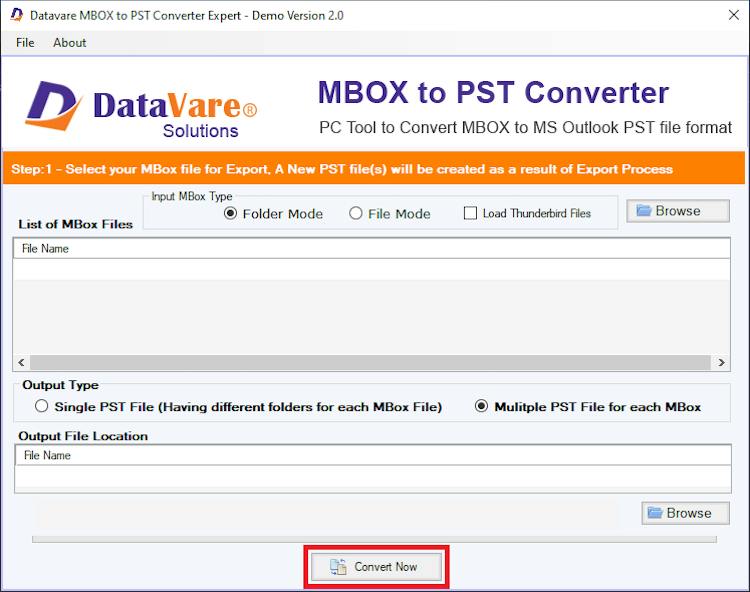Click the horizontal scrollbar track in file list
The height and width of the screenshot is (592, 750).
click(x=370, y=362)
